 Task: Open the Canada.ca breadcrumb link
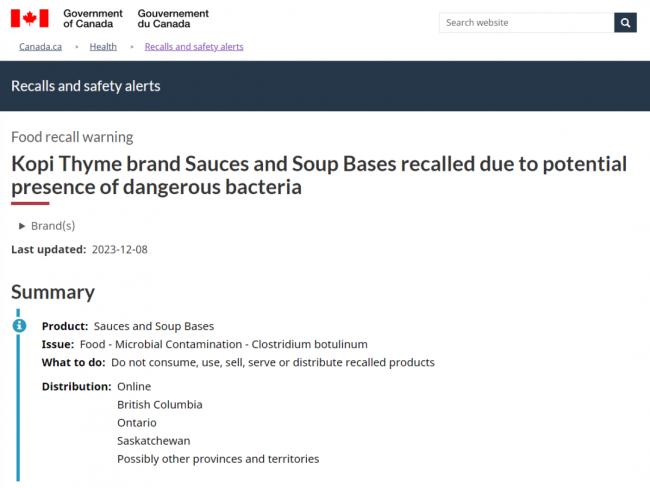tap(40, 47)
